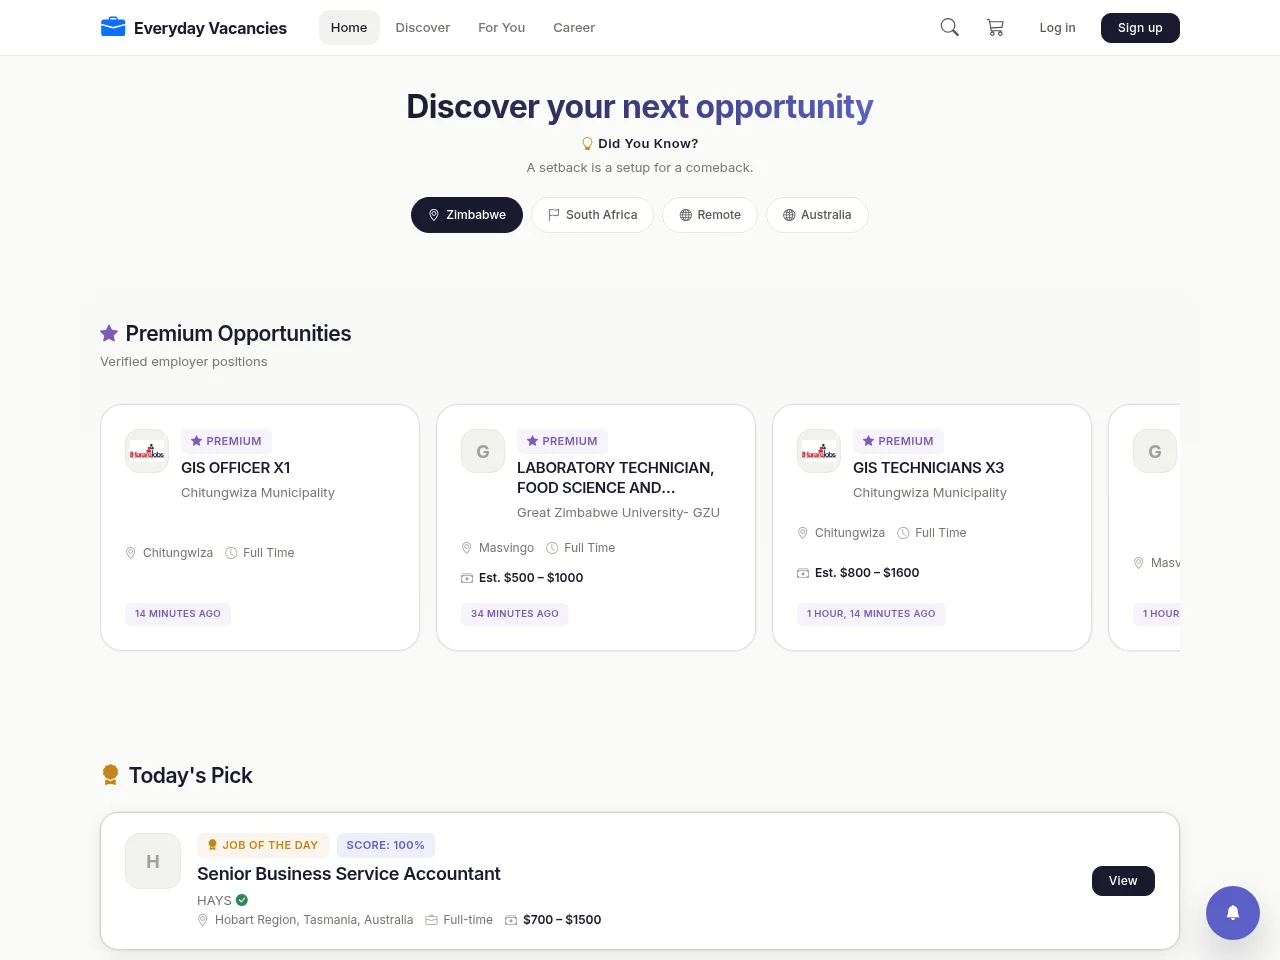Screen dimensions: 1280x960
Task: Click the G avatar on Laboratory Technician card
Action: tap(483, 451)
